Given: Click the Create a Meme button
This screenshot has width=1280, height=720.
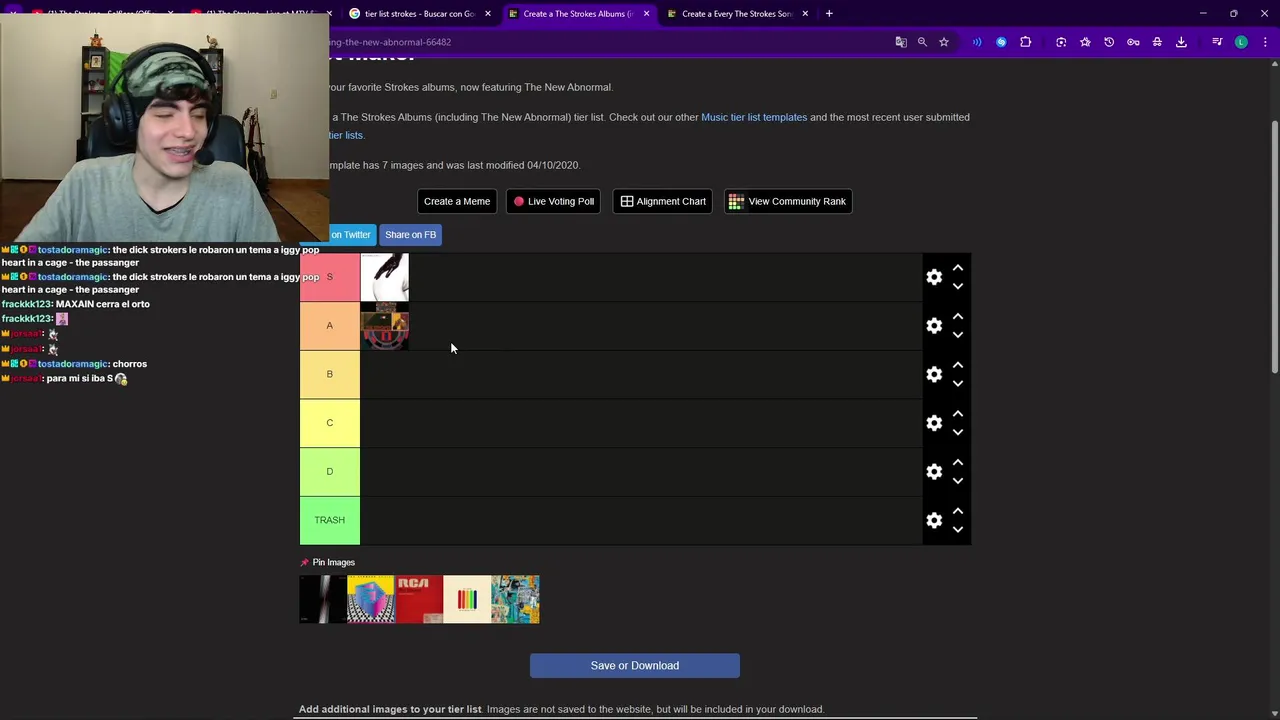Looking at the screenshot, I should [457, 202].
